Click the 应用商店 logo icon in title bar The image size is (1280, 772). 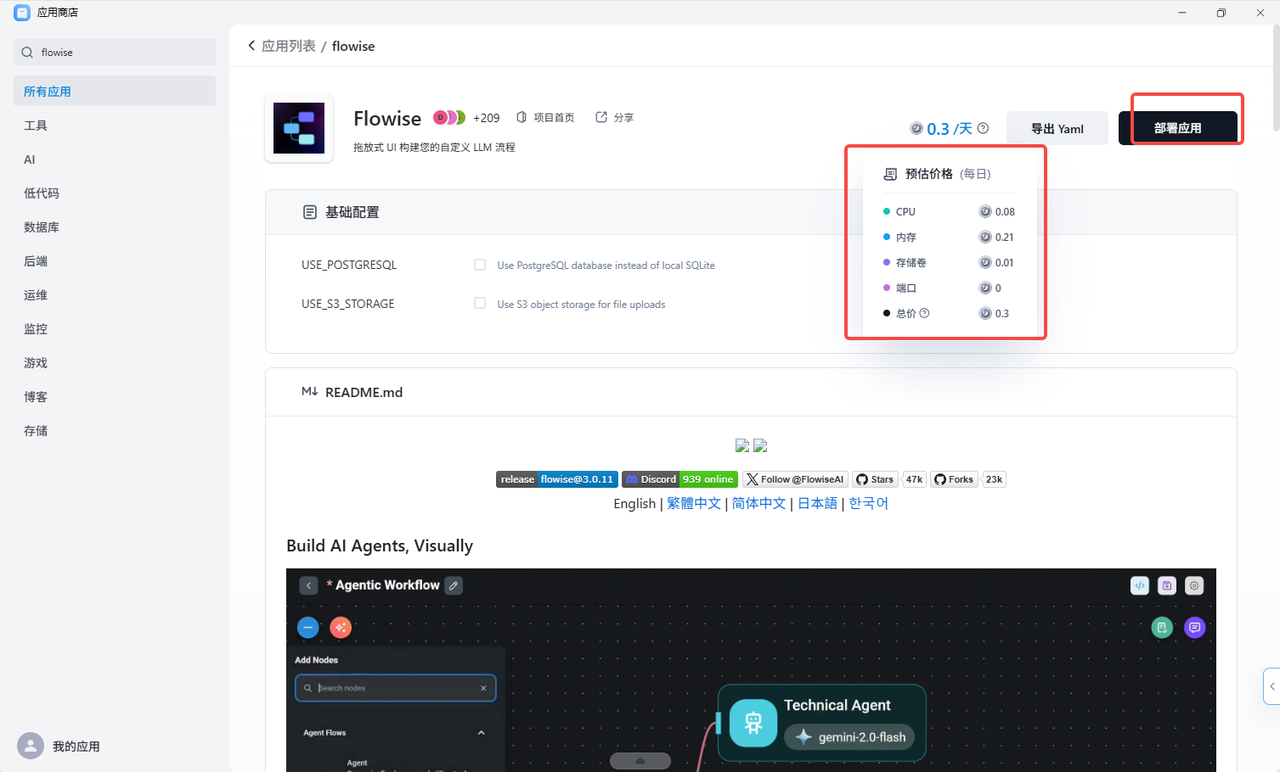(22, 13)
